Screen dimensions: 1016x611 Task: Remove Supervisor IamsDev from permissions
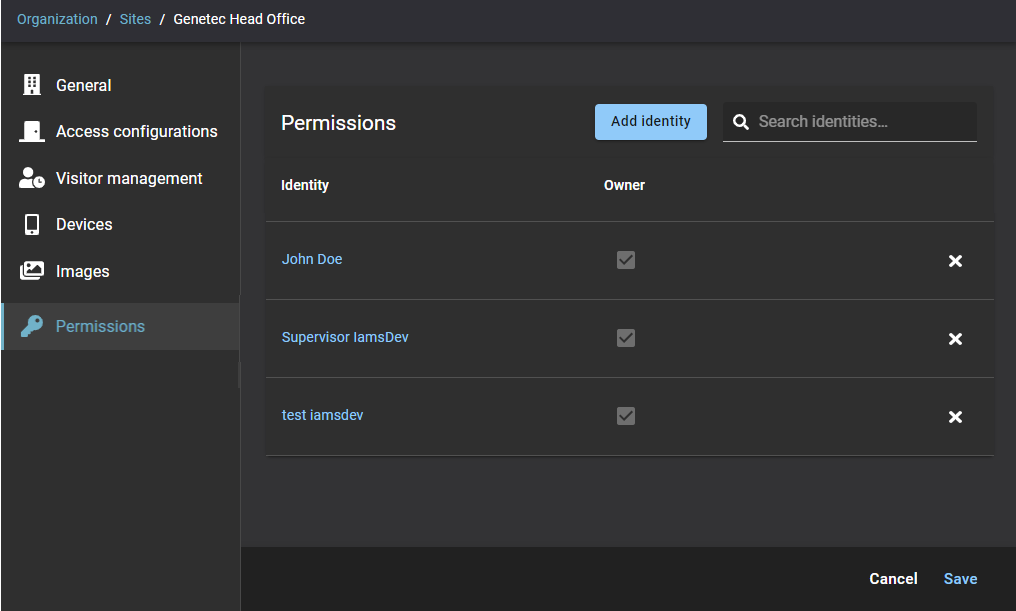(x=955, y=339)
